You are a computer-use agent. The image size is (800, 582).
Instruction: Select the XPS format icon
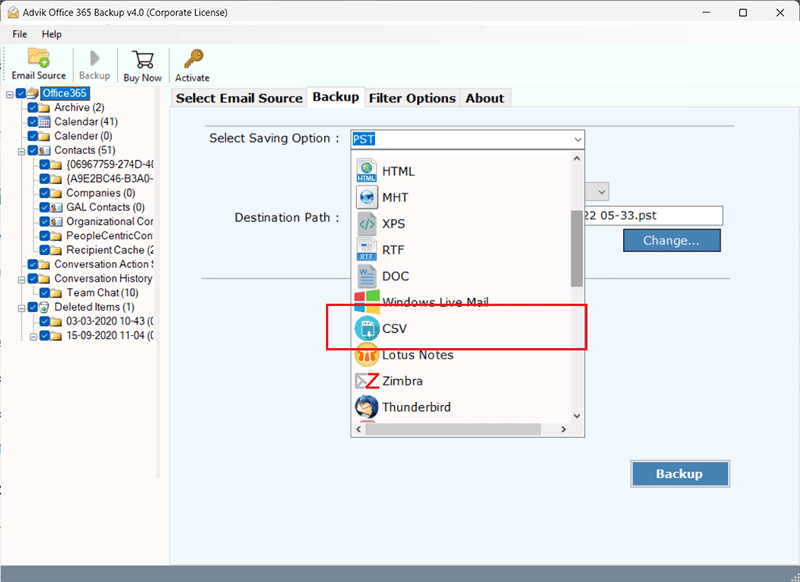[366, 223]
